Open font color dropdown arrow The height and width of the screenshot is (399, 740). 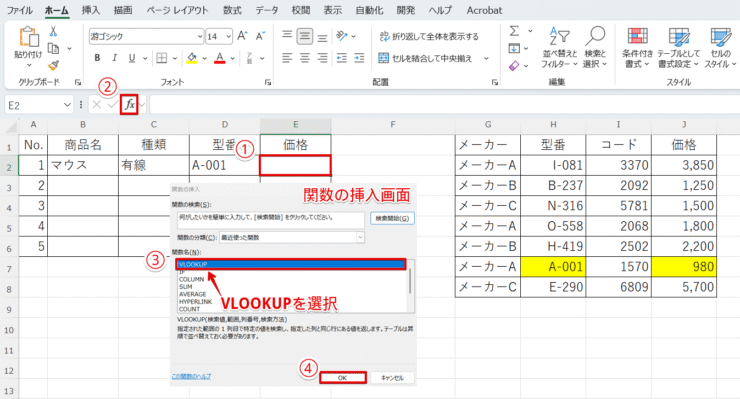click(233, 59)
